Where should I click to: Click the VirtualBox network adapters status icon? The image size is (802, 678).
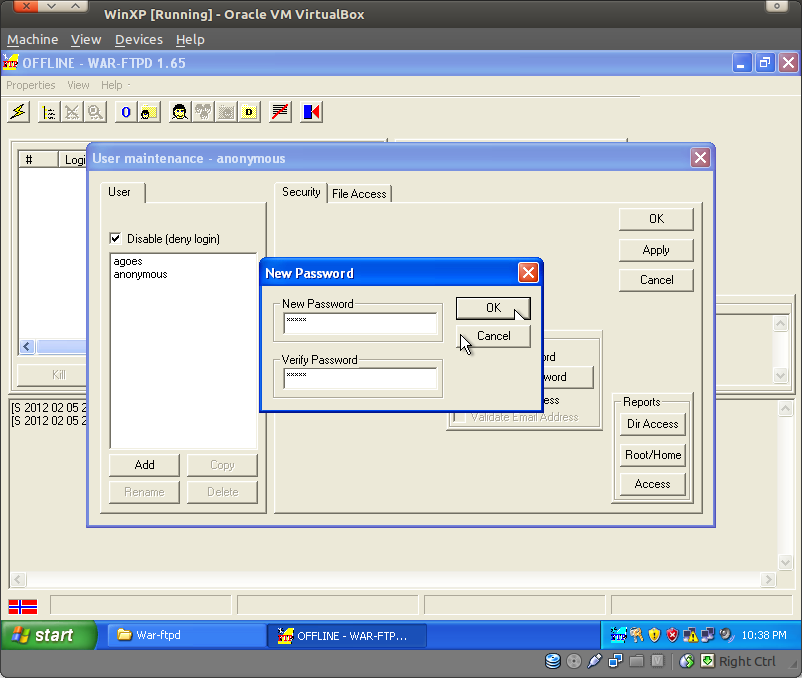tap(615, 661)
